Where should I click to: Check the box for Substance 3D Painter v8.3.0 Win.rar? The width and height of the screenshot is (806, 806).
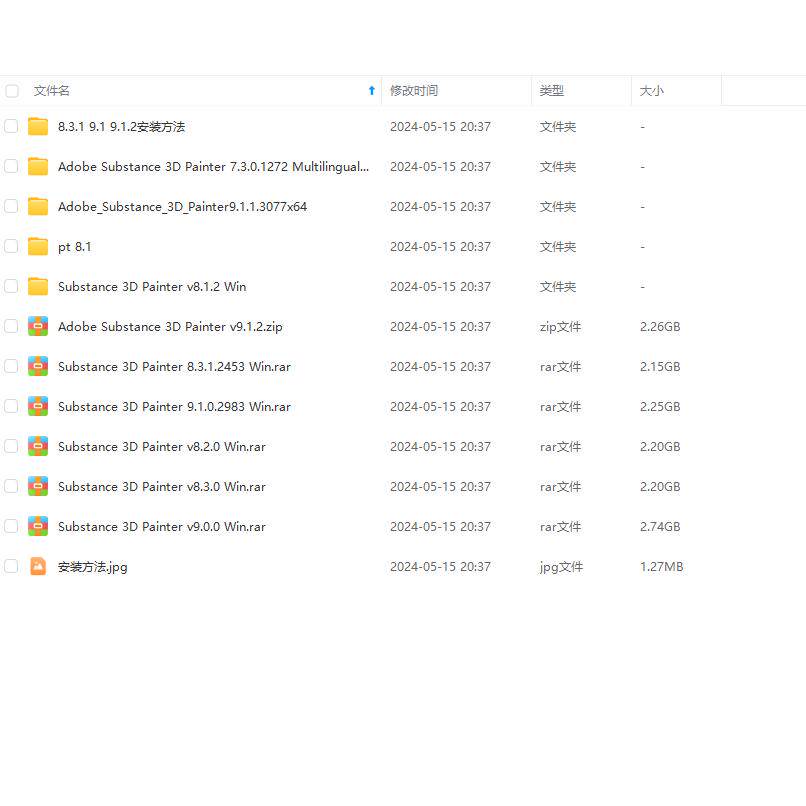pyautogui.click(x=11, y=486)
